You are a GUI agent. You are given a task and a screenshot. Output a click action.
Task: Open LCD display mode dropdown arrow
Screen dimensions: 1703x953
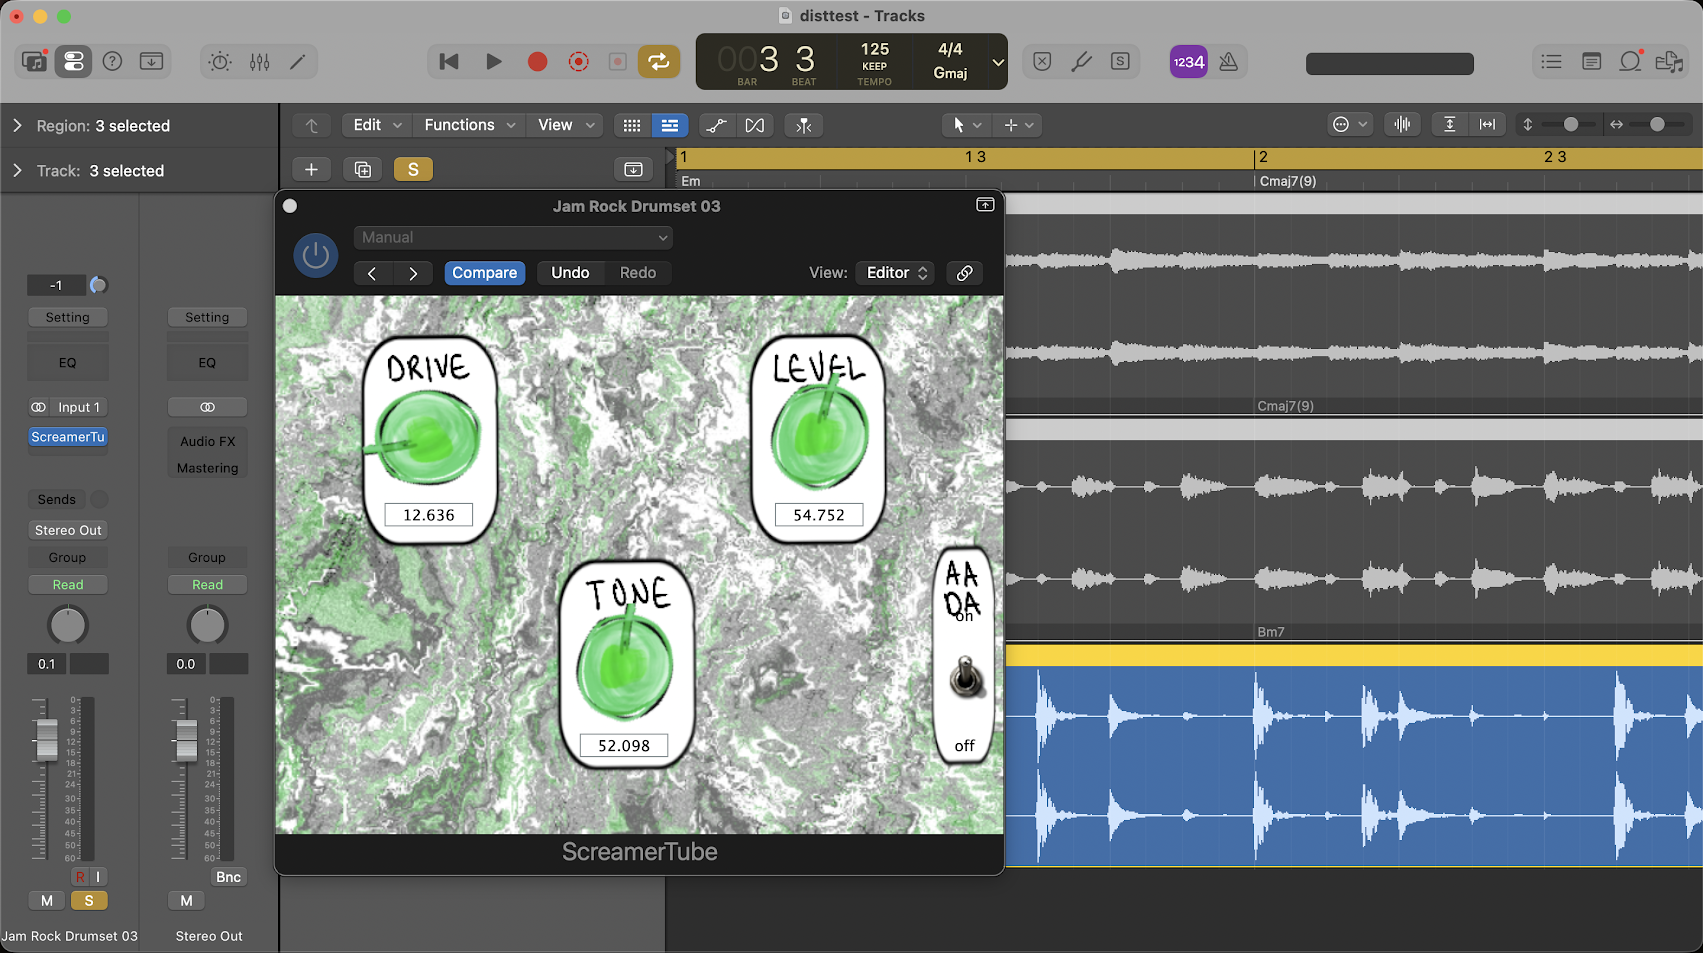997,62
